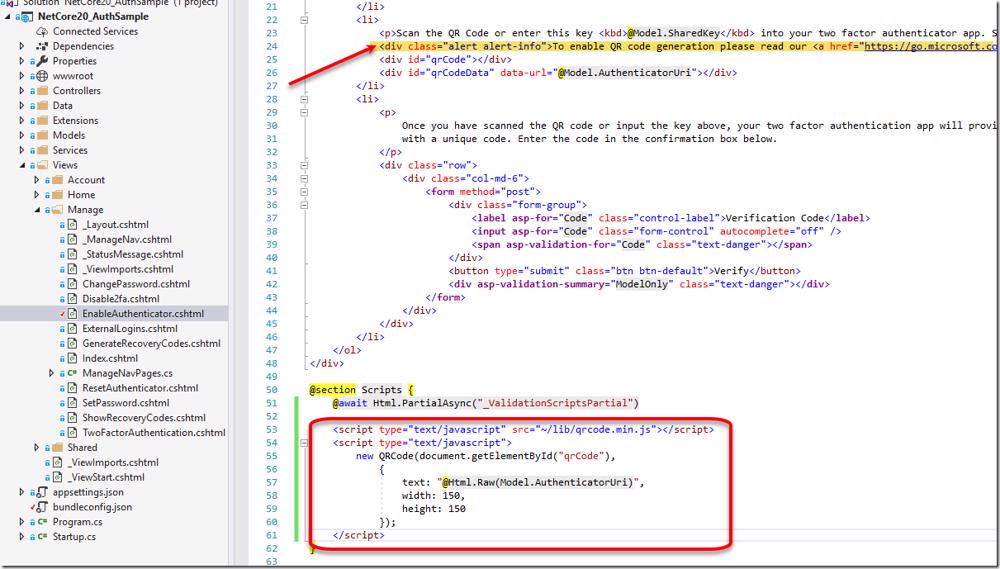Image resolution: width=1000 pixels, height=569 pixels.
Task: Click the ManageNavPages.cs C# file icon
Action: point(72,373)
